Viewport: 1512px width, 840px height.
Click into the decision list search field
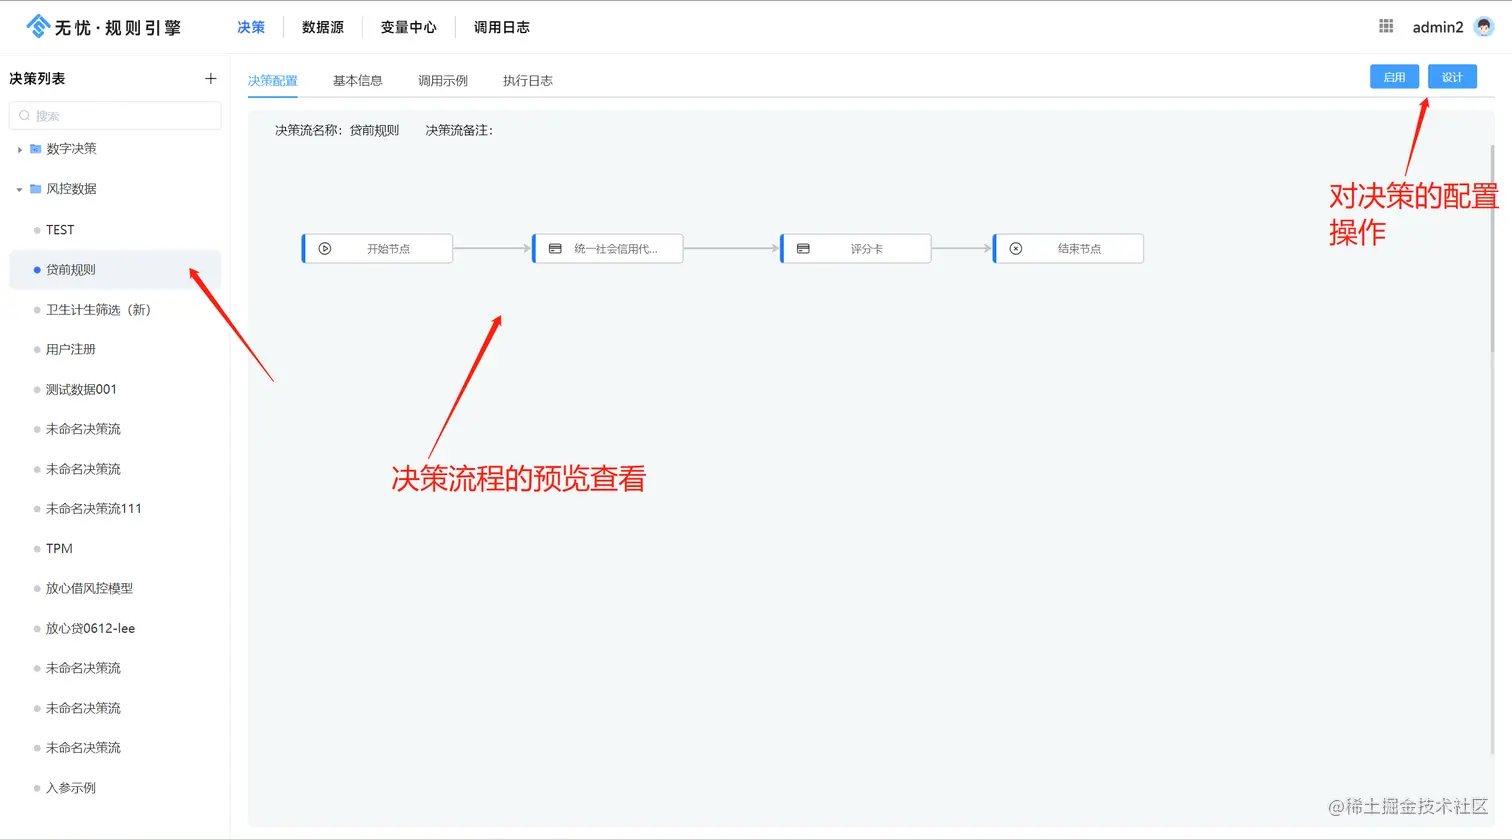[x=115, y=116]
